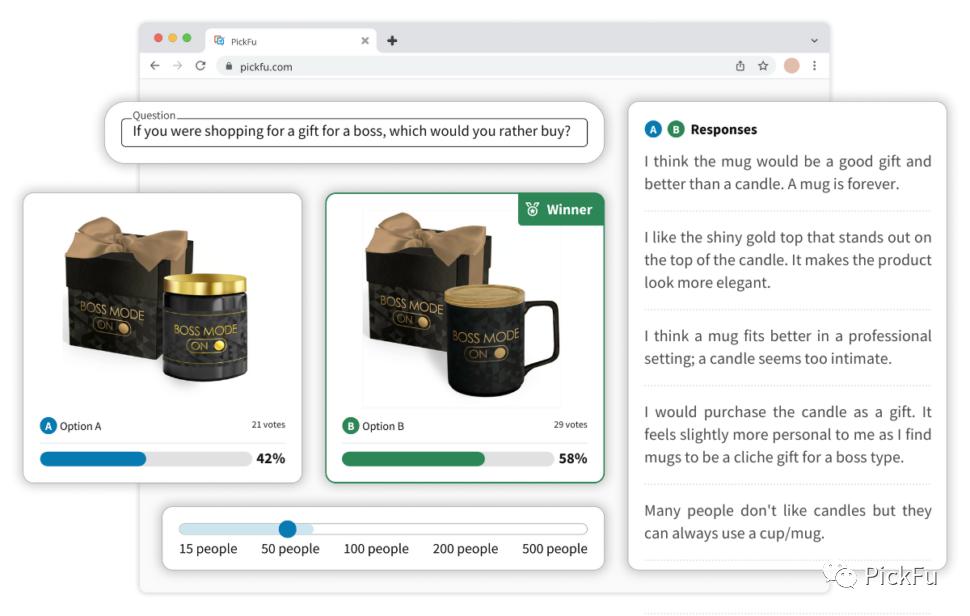Open a new tab with the plus button
The image size is (970, 616).
click(392, 41)
